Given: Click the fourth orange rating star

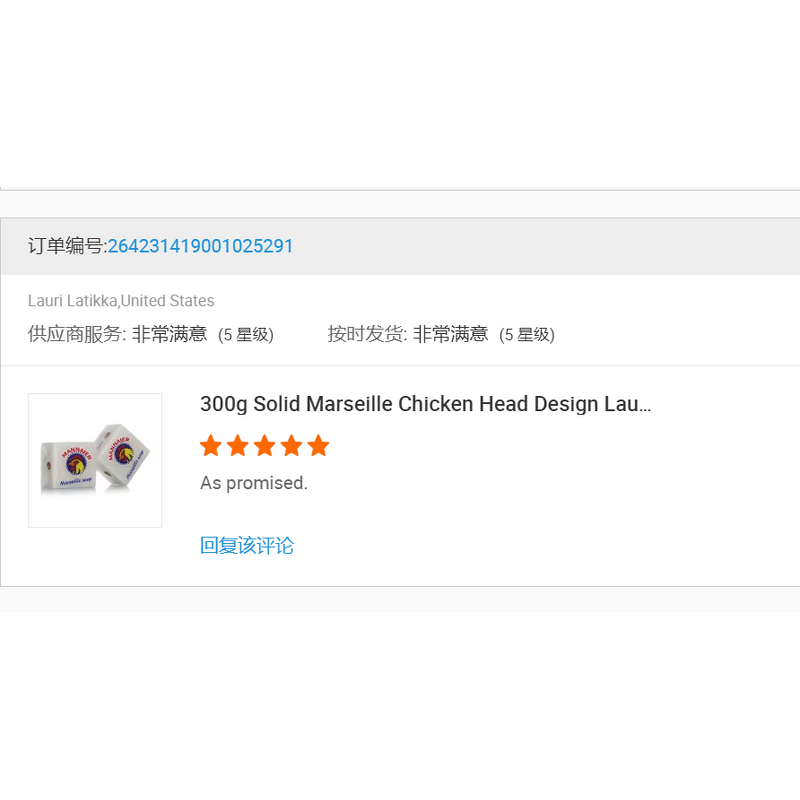Looking at the screenshot, I should 291,445.
